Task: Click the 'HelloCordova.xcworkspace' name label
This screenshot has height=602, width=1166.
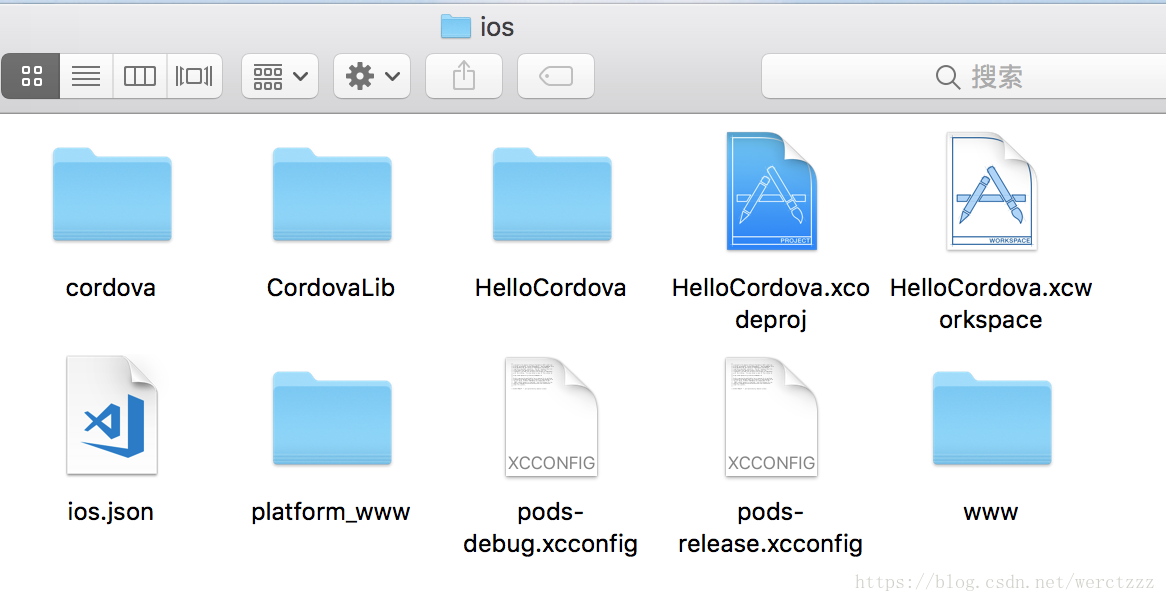Action: pyautogui.click(x=991, y=303)
